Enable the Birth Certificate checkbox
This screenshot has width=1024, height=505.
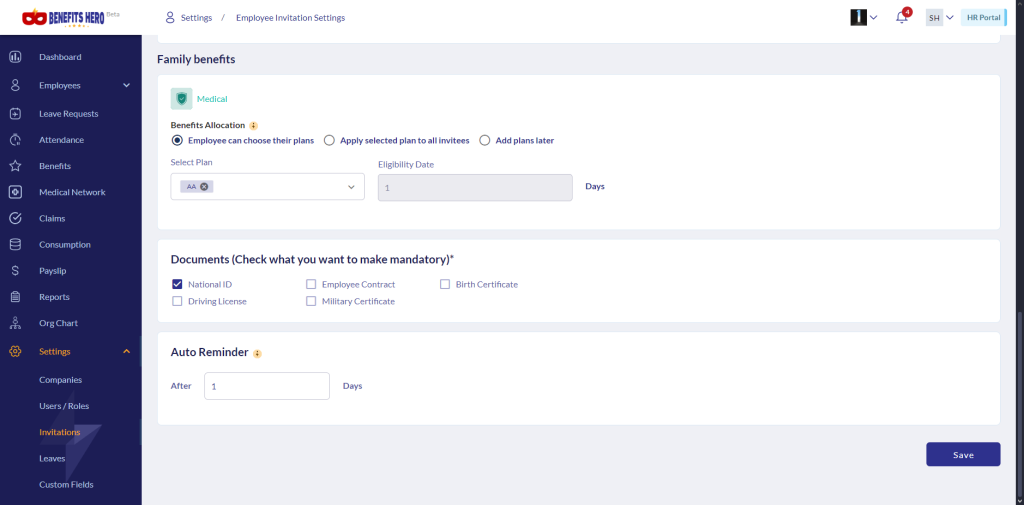(445, 284)
